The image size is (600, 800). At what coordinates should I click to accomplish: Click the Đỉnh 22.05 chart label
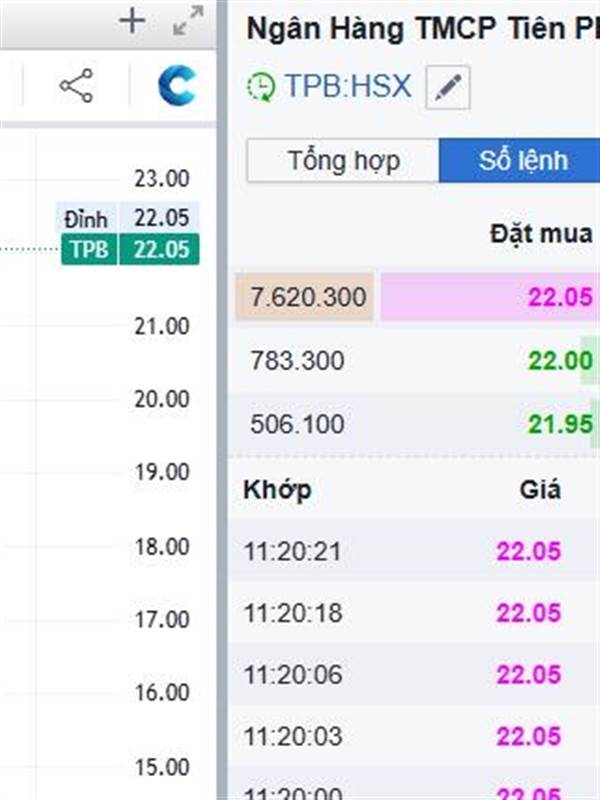(128, 218)
